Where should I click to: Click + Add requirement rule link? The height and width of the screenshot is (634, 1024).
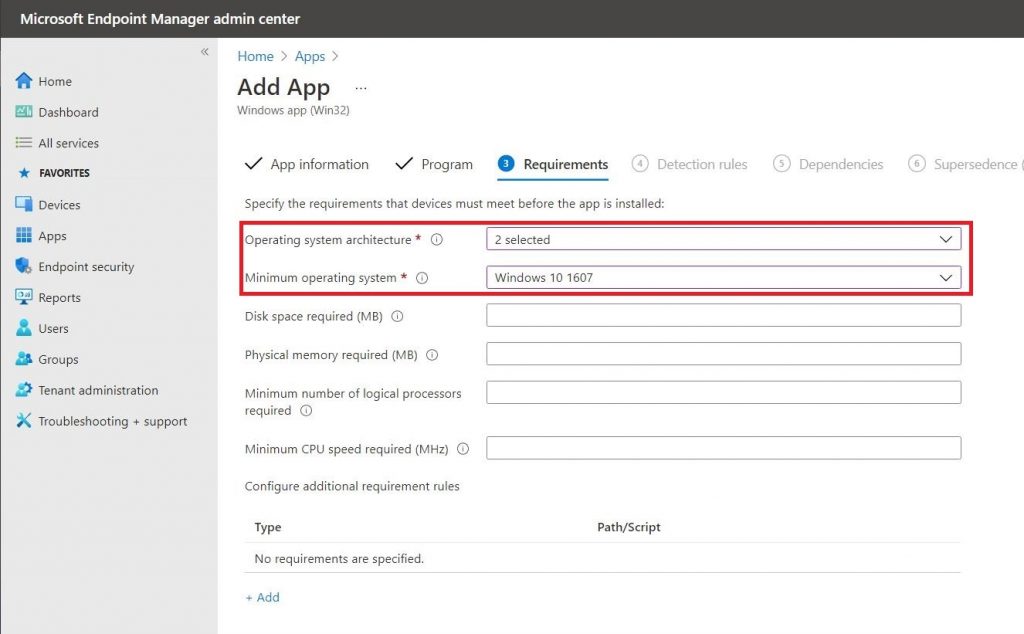point(263,597)
